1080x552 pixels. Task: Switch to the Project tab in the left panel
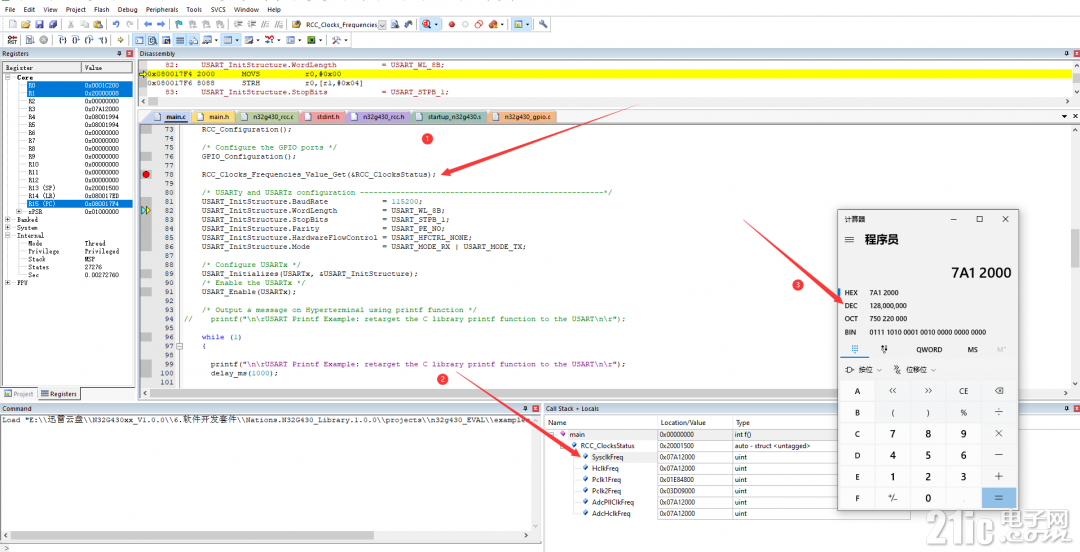pyautogui.click(x=19, y=394)
